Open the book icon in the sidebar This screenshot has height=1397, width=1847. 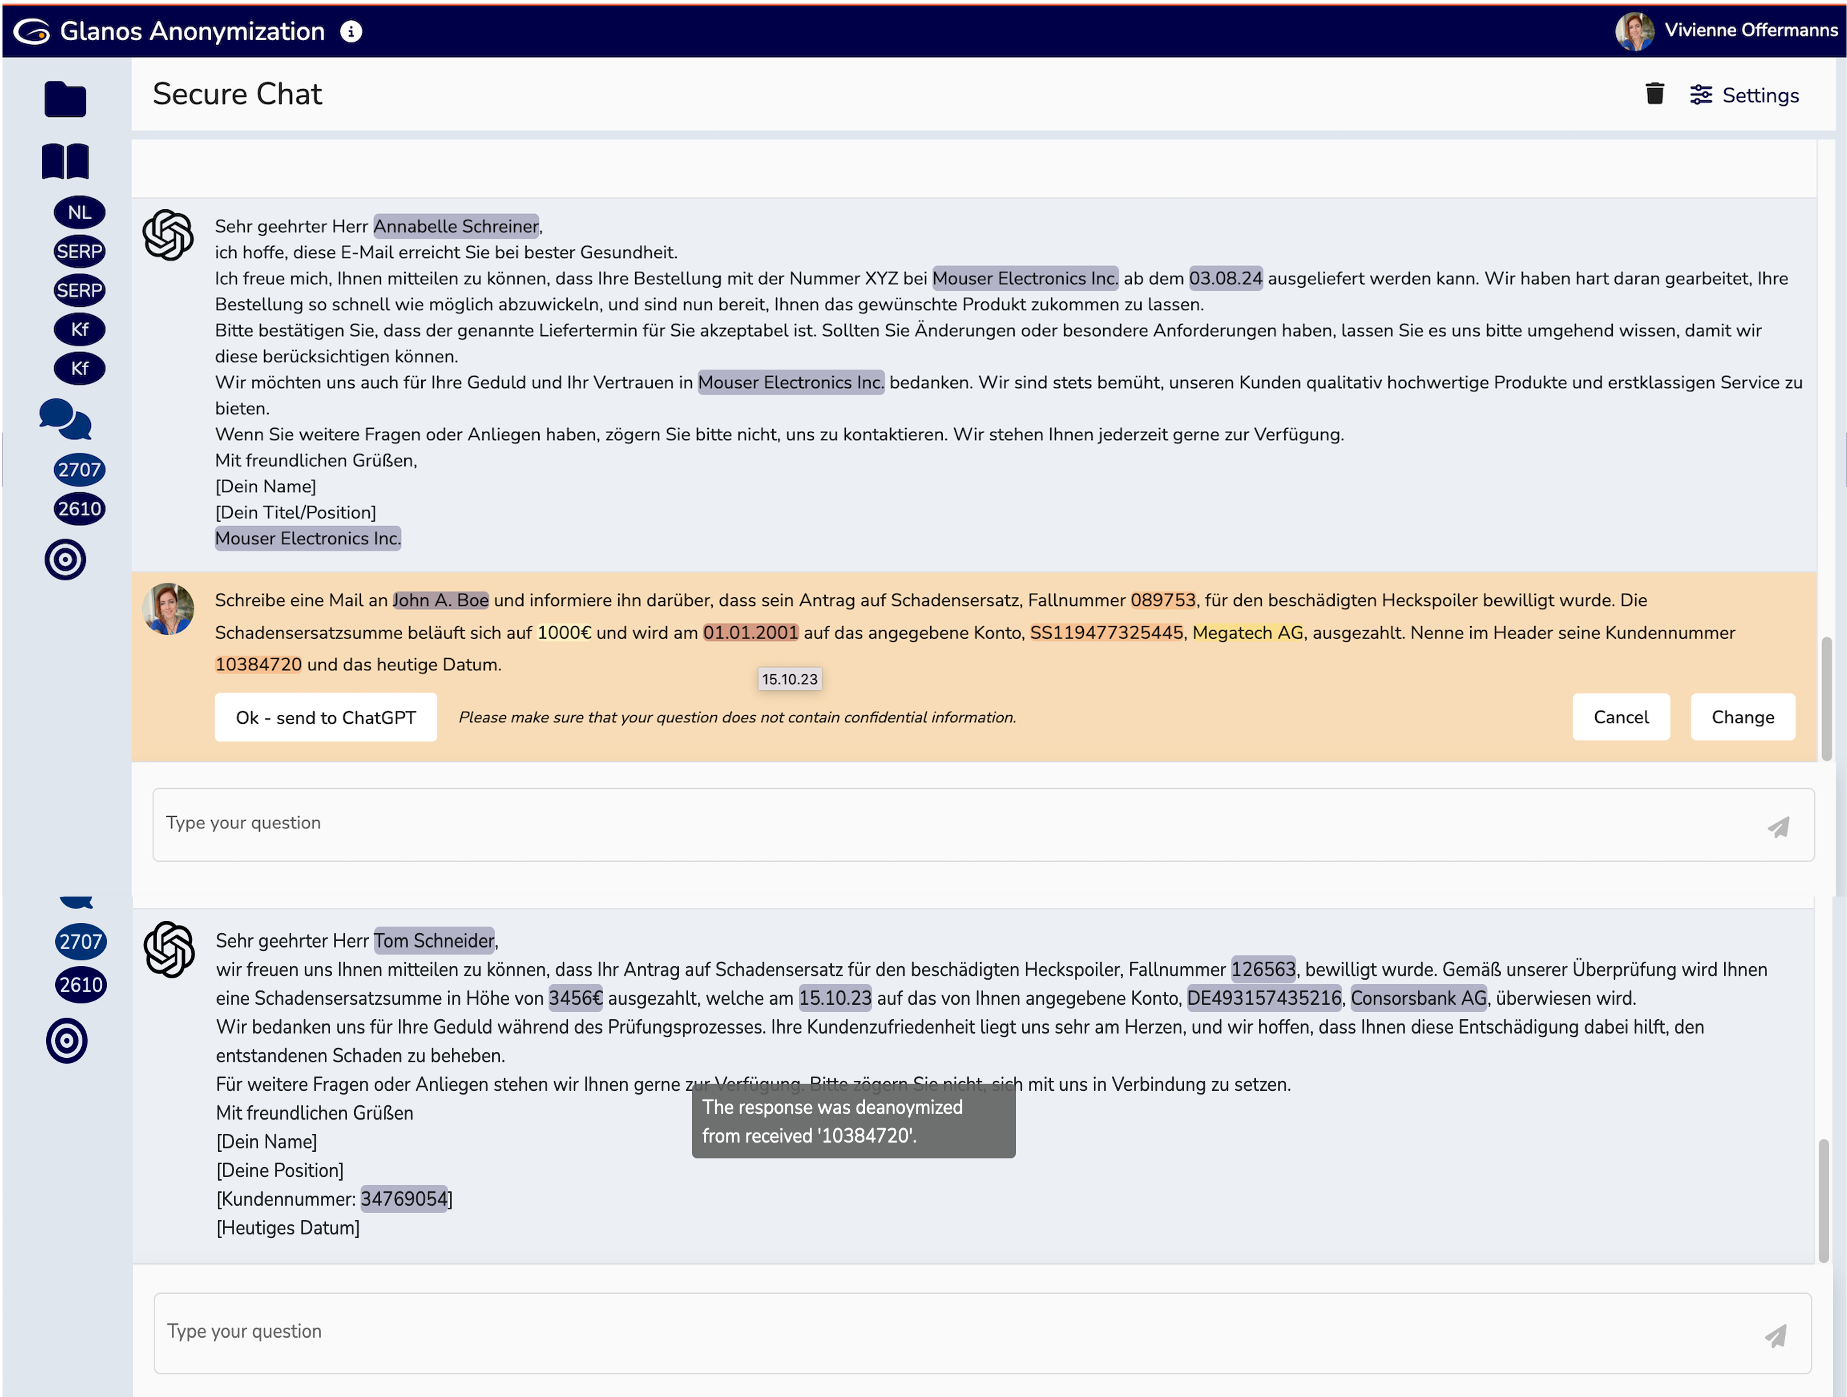pyautogui.click(x=65, y=161)
